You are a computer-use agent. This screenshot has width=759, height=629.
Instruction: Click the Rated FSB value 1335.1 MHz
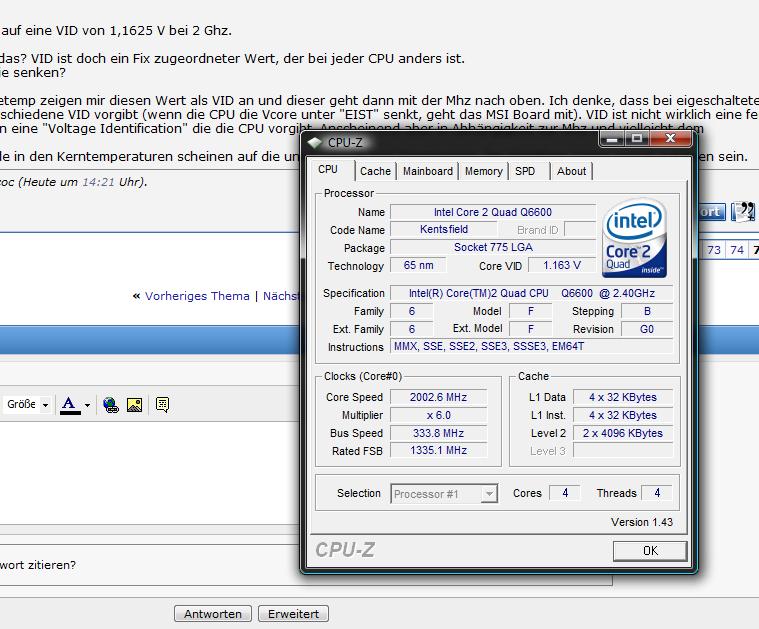(439, 451)
